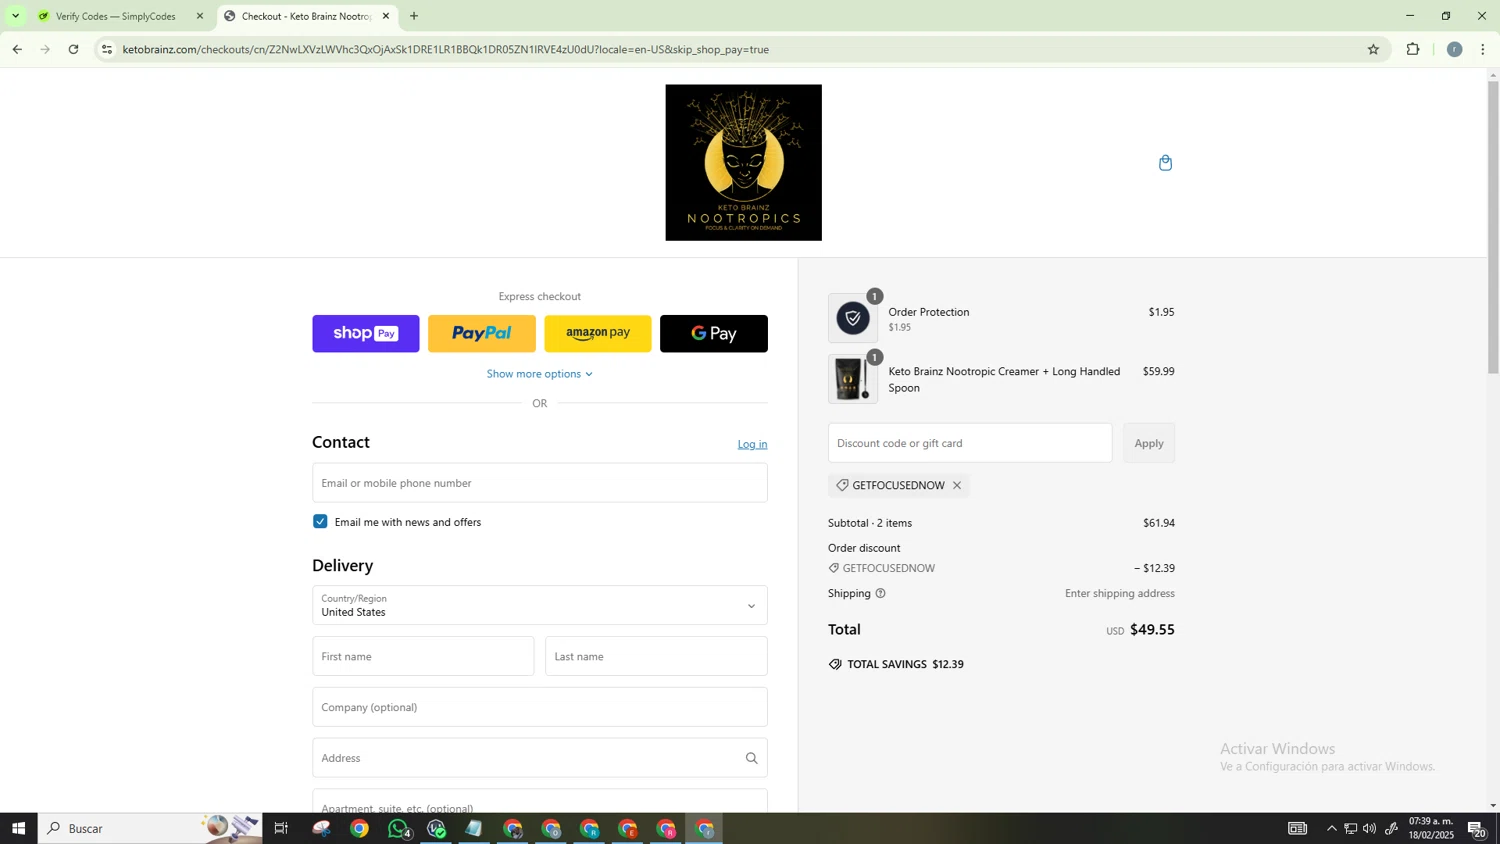The height and width of the screenshot is (844, 1500).
Task: Open the volume control icon
Action: click(x=1369, y=829)
